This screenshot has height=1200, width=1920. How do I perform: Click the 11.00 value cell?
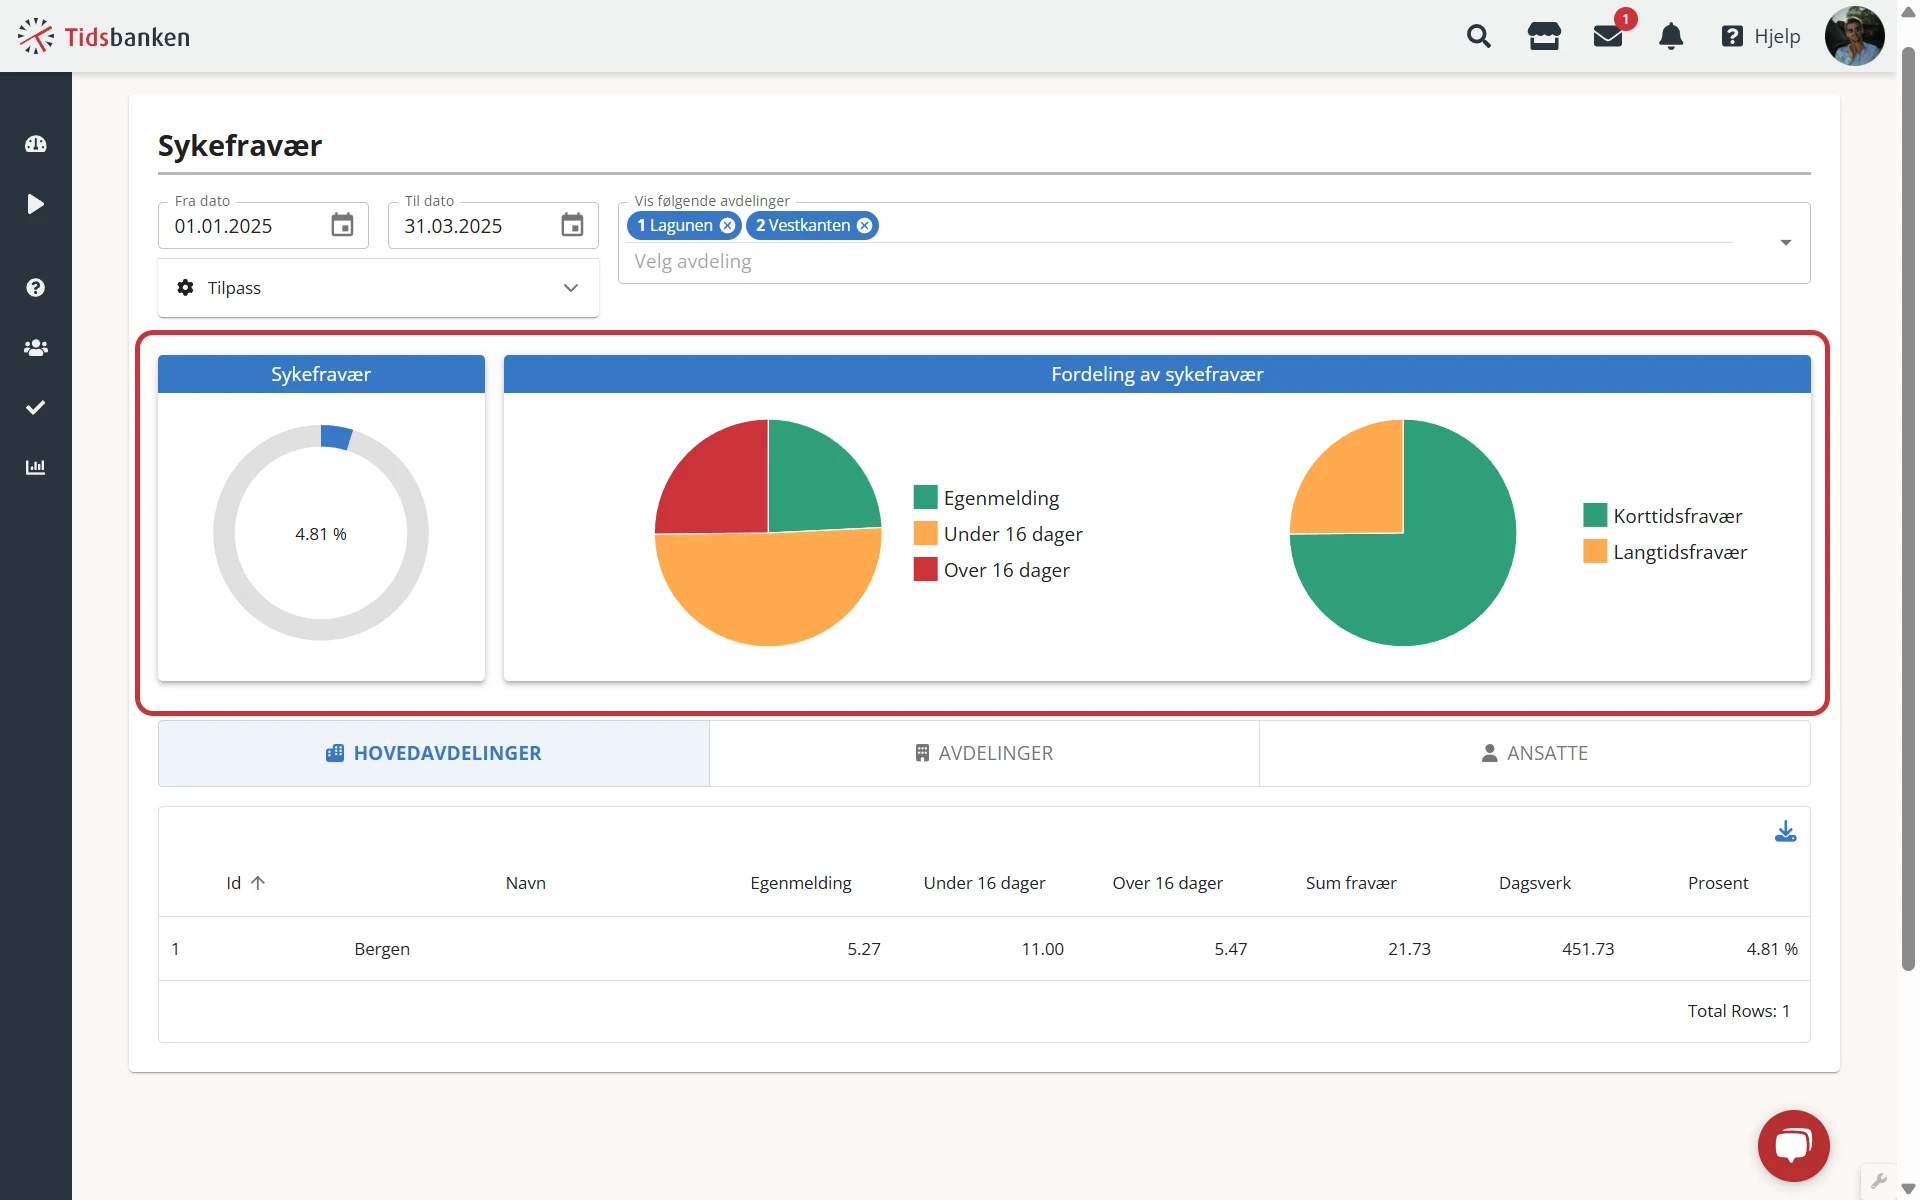pyautogui.click(x=1042, y=949)
